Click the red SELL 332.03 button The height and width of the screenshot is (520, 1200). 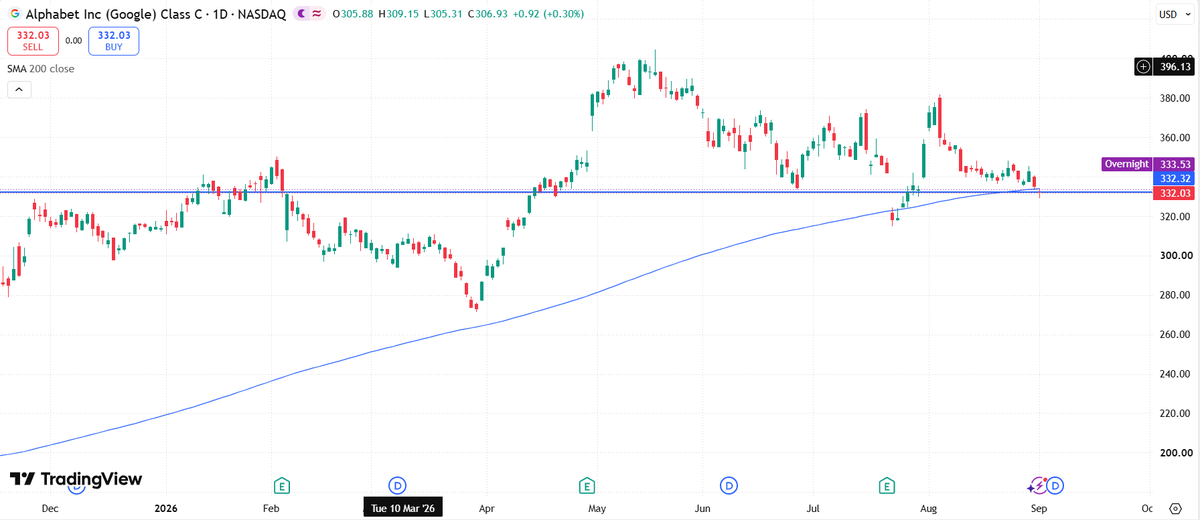(32, 41)
